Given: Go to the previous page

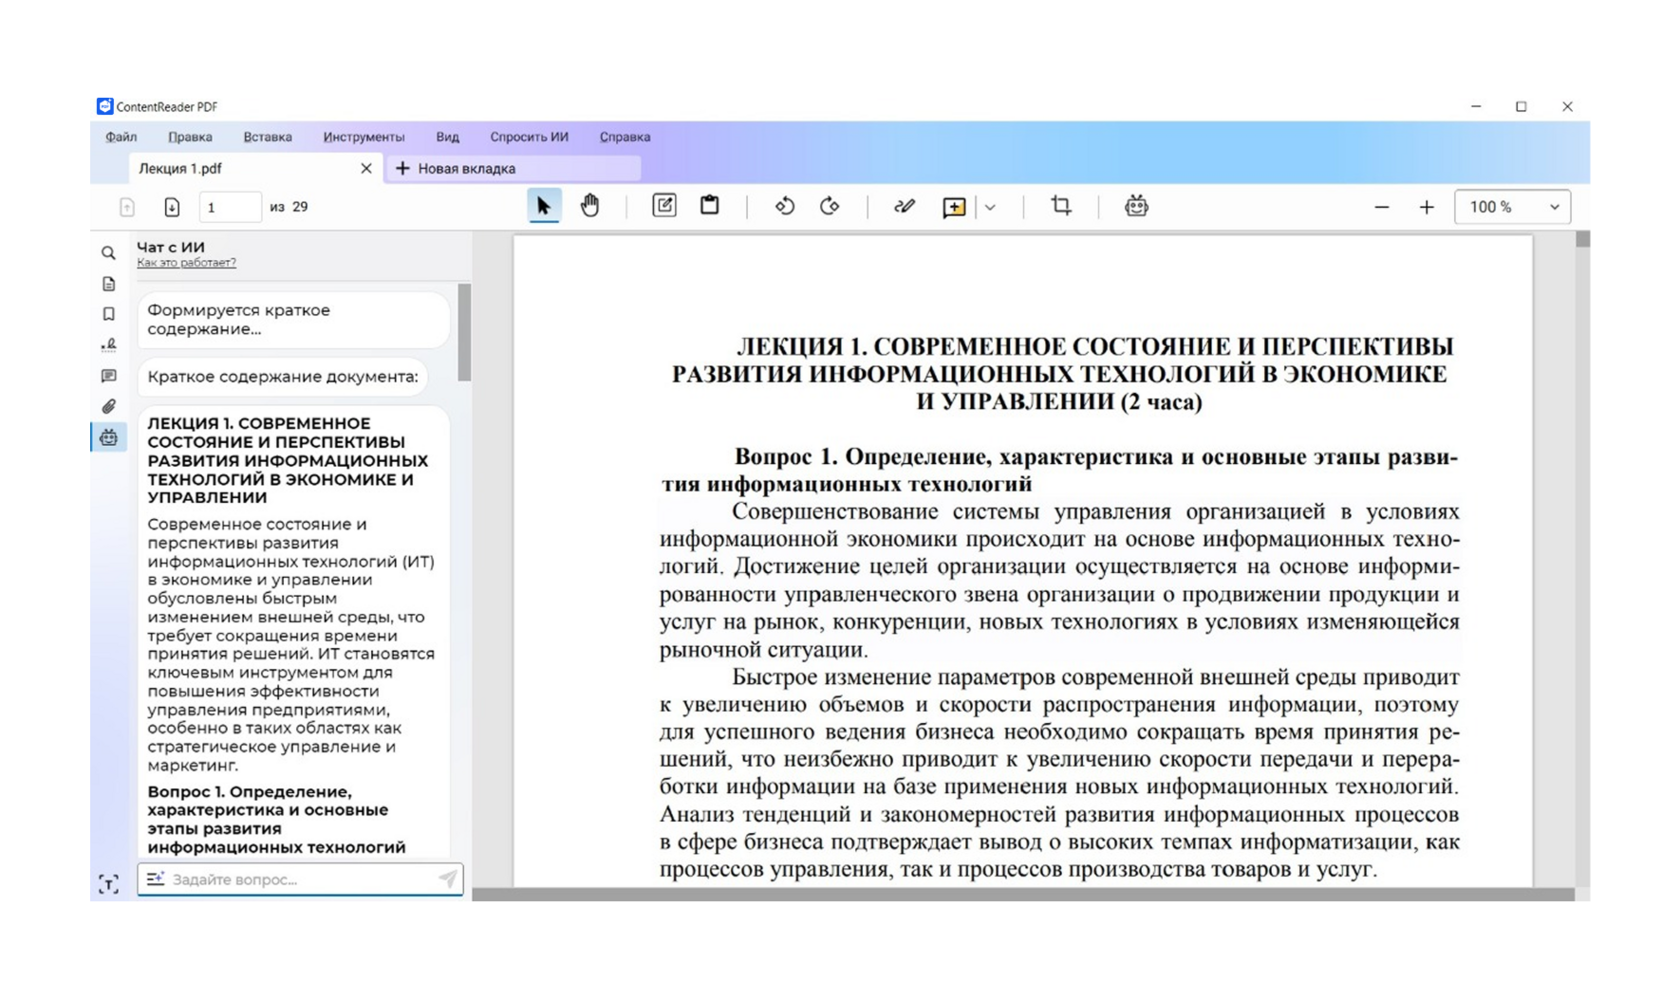Looking at the screenshot, I should pyautogui.click(x=127, y=207).
